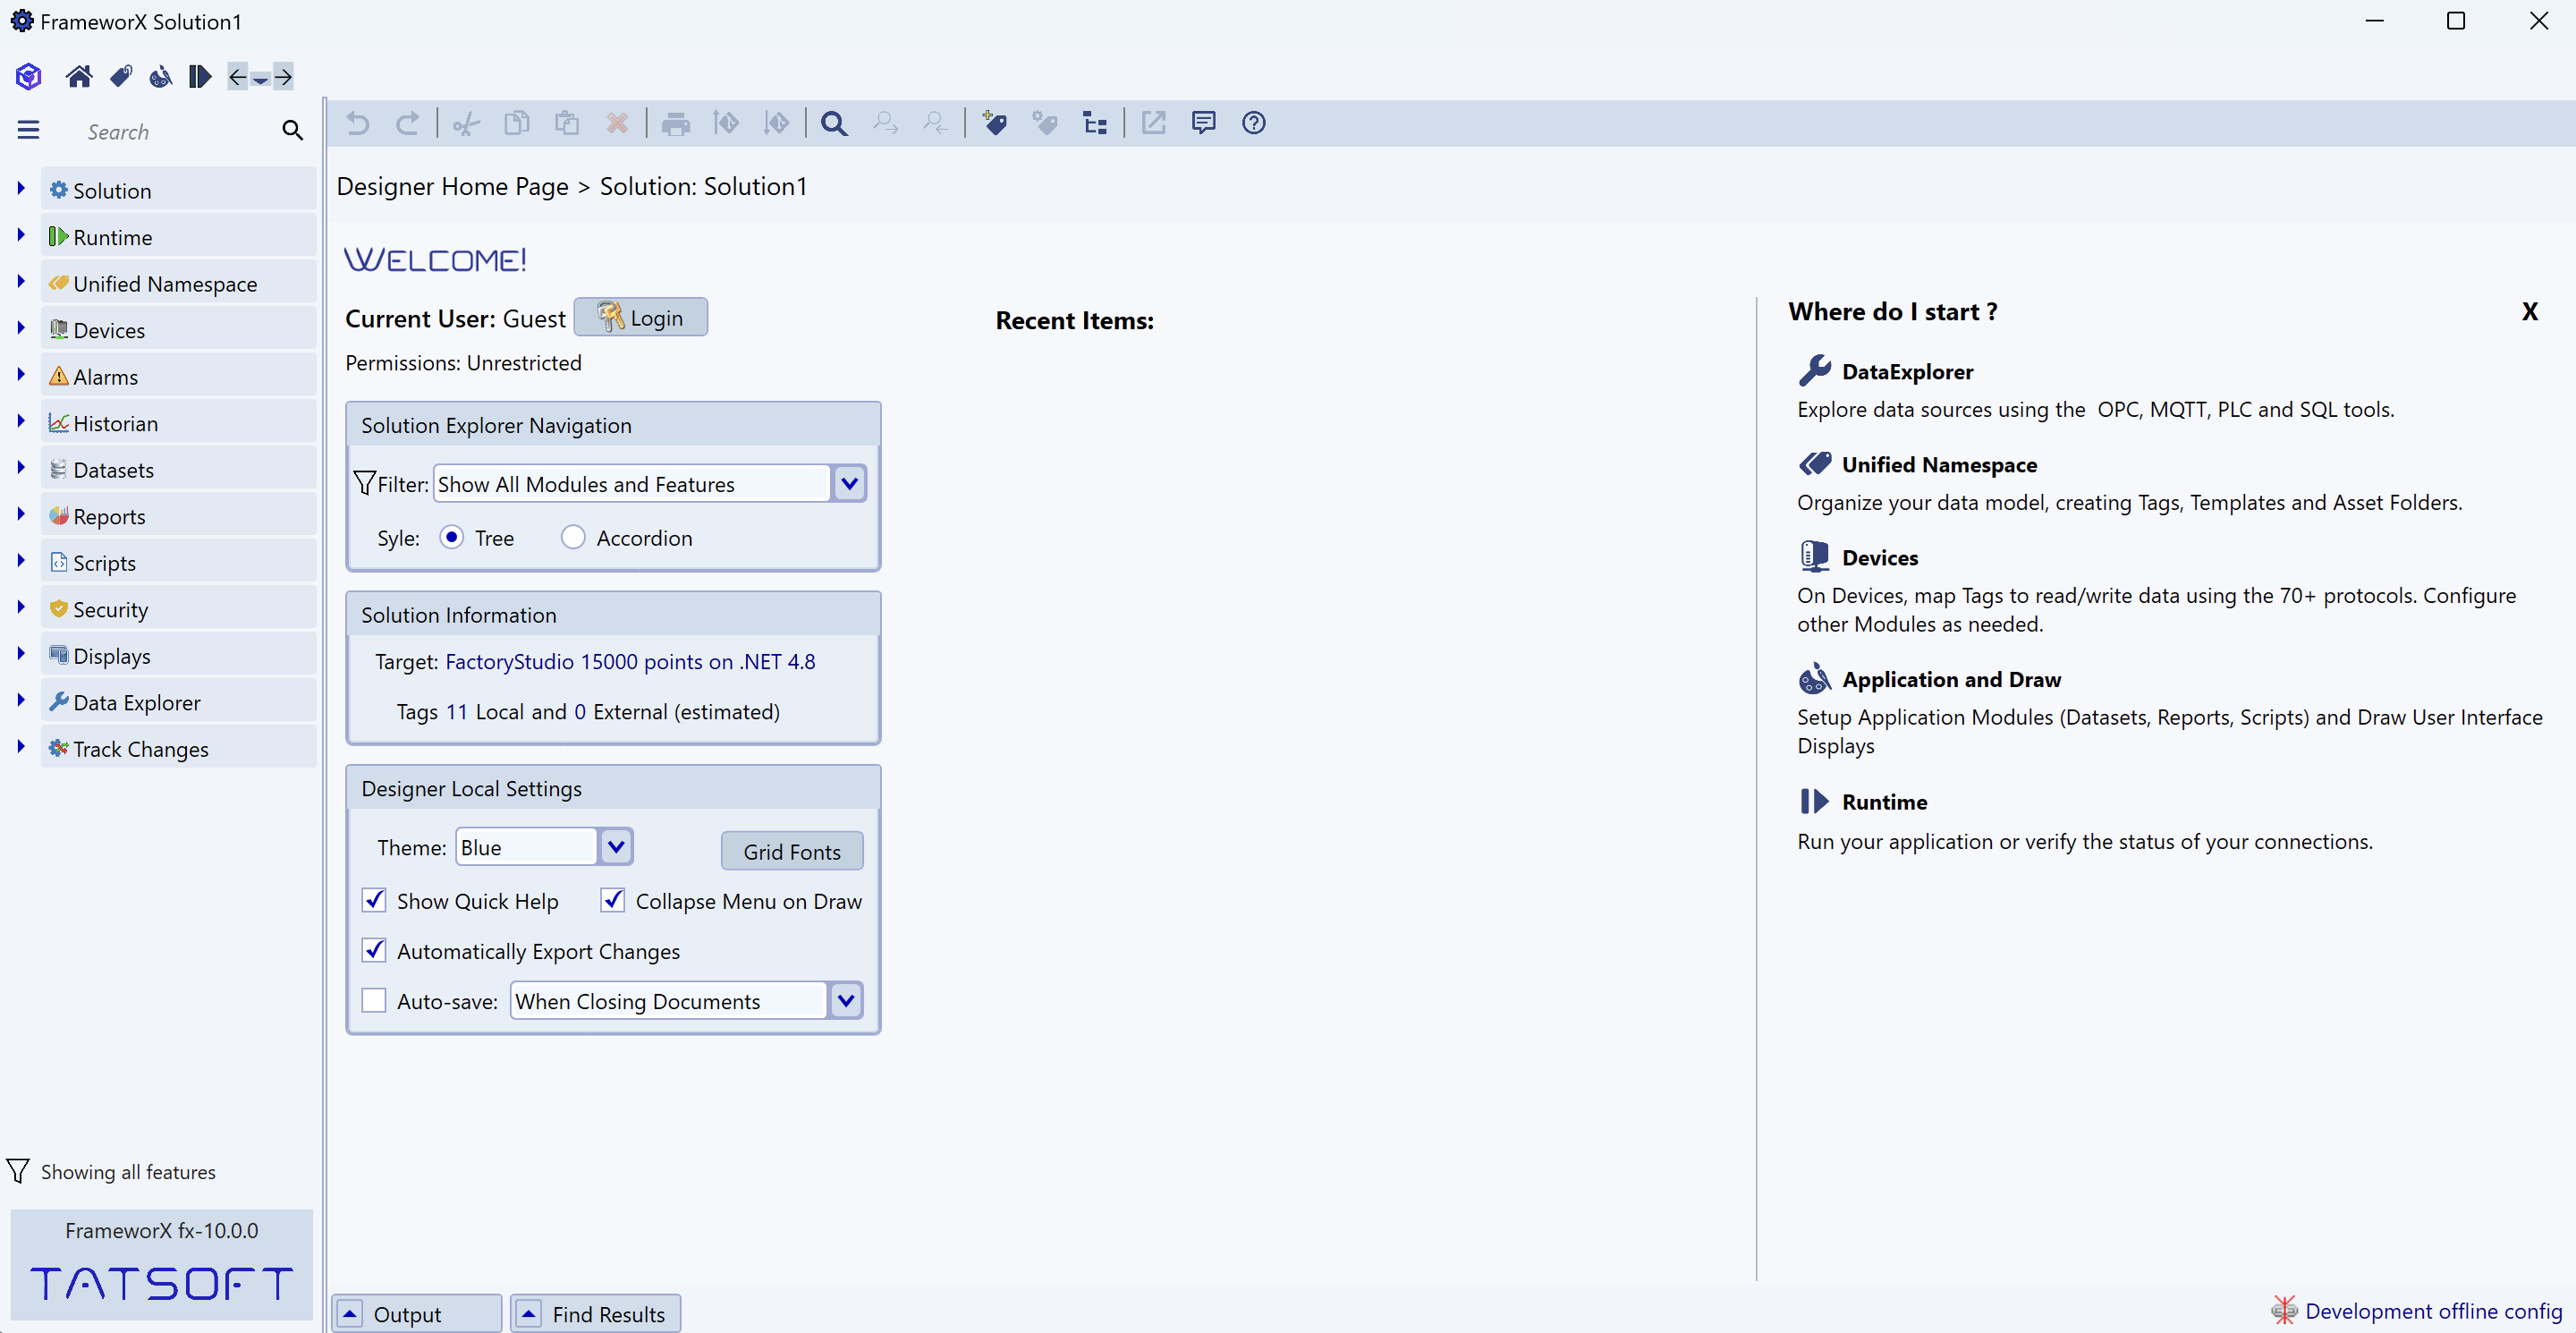Click the Draw palette icon in top toolbar

(160, 76)
